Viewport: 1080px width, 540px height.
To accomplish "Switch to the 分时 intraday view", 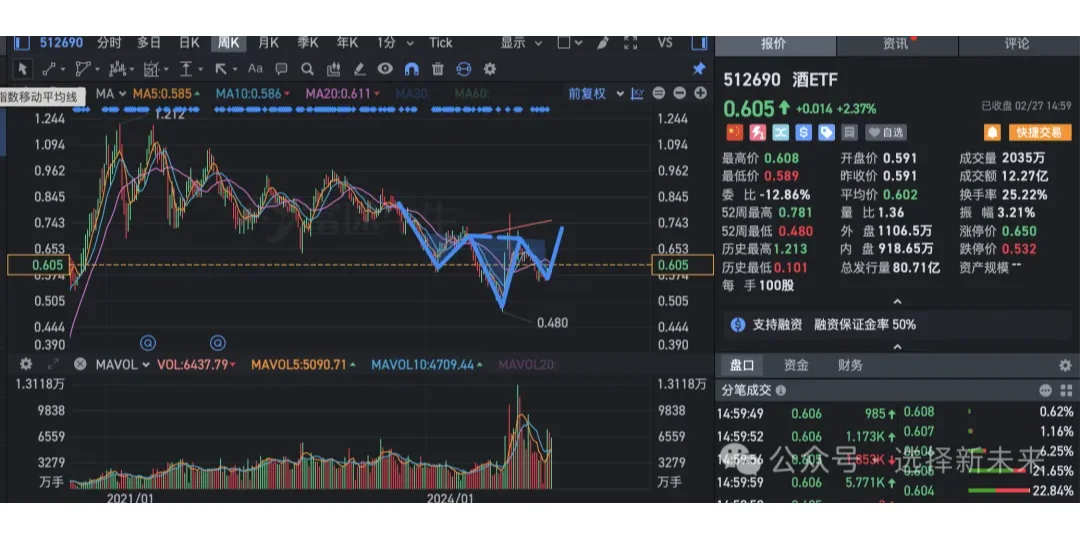I will coord(109,43).
